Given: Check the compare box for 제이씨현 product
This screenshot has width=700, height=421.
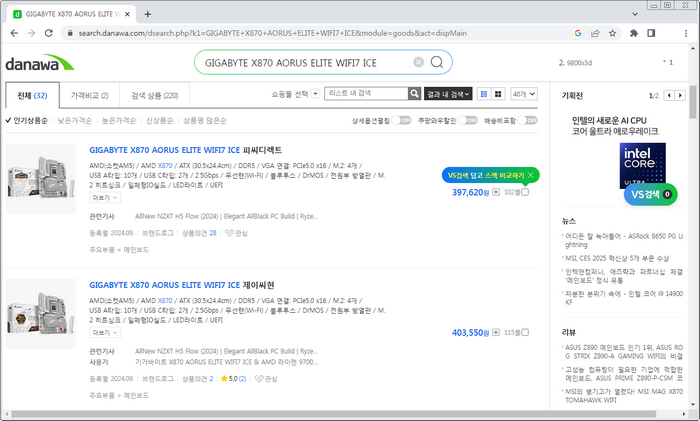Looking at the screenshot, I should point(525,332).
